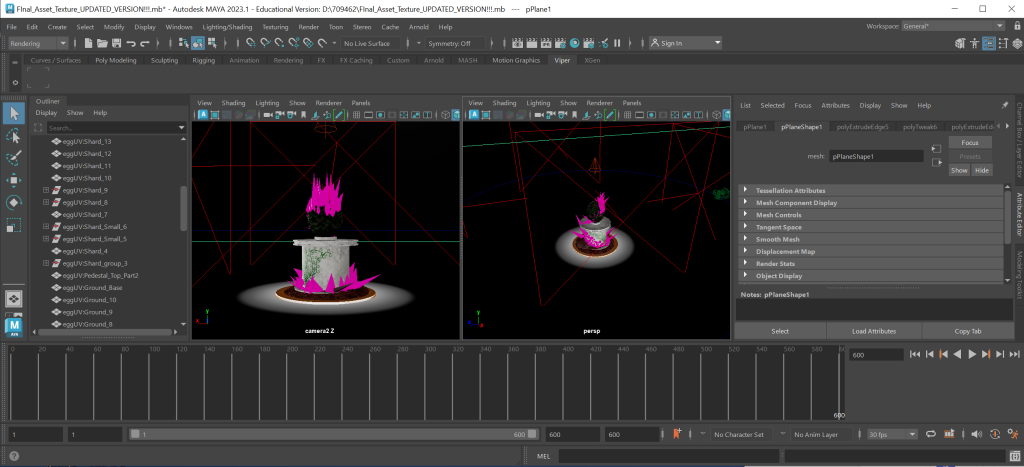This screenshot has width=1024, height=467.
Task: Select the arrow Select tool
Action: click(14, 113)
